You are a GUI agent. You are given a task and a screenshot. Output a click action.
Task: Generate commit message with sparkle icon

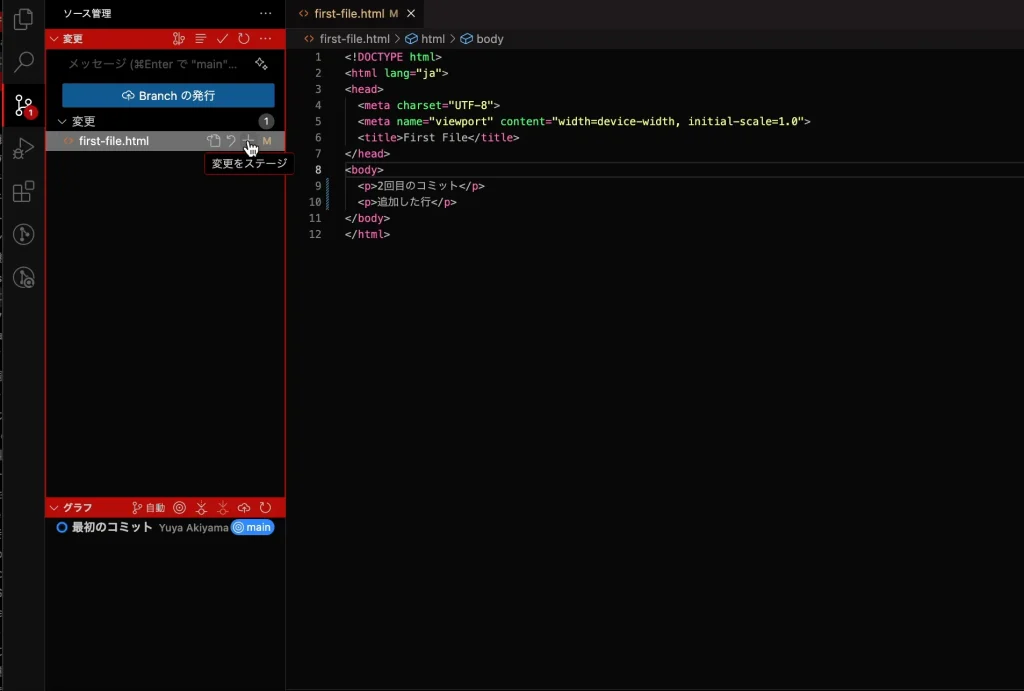[x=261, y=64]
